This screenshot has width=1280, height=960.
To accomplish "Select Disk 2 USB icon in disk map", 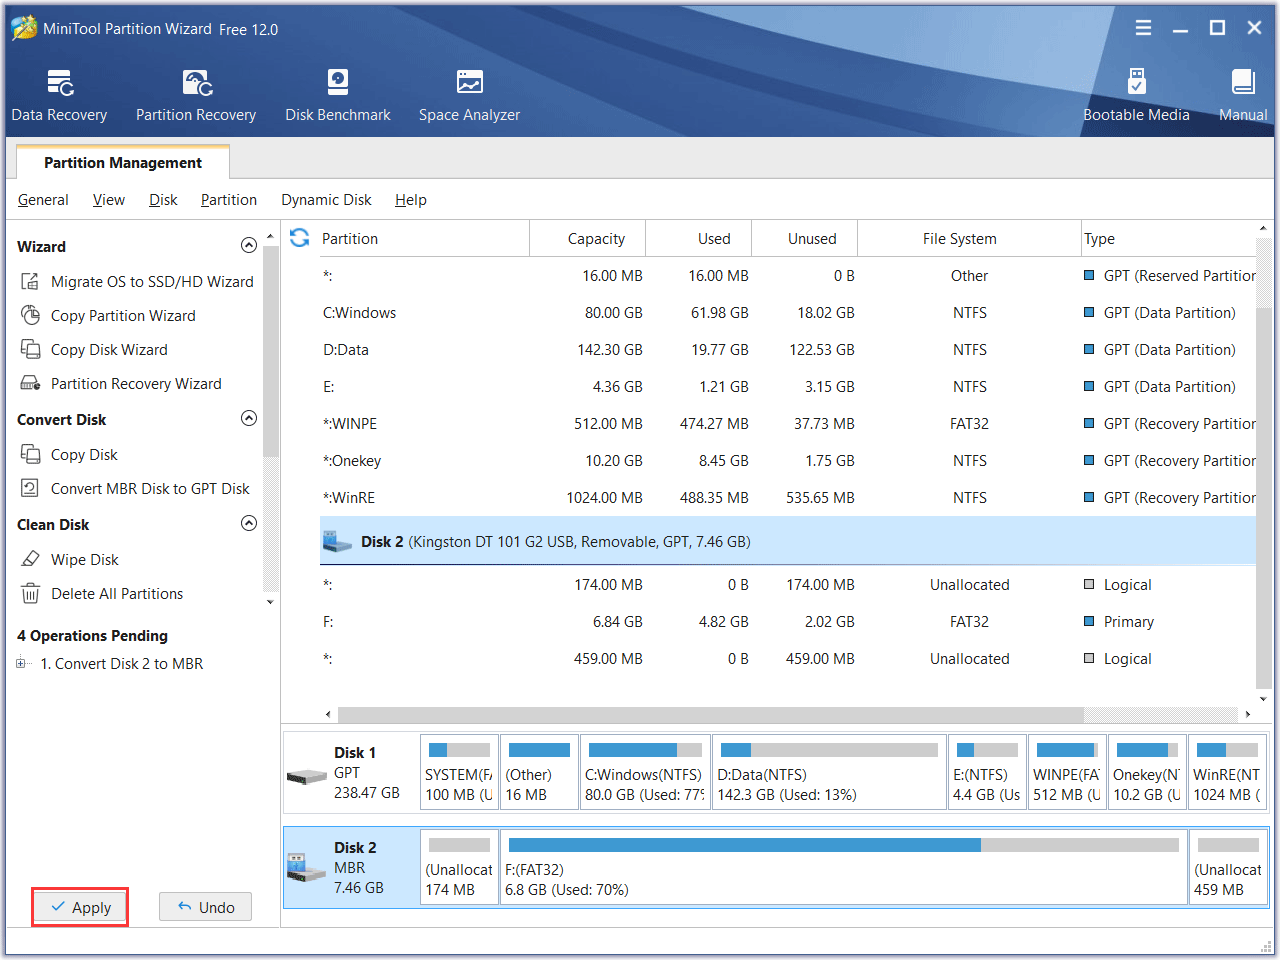I will (x=307, y=867).
